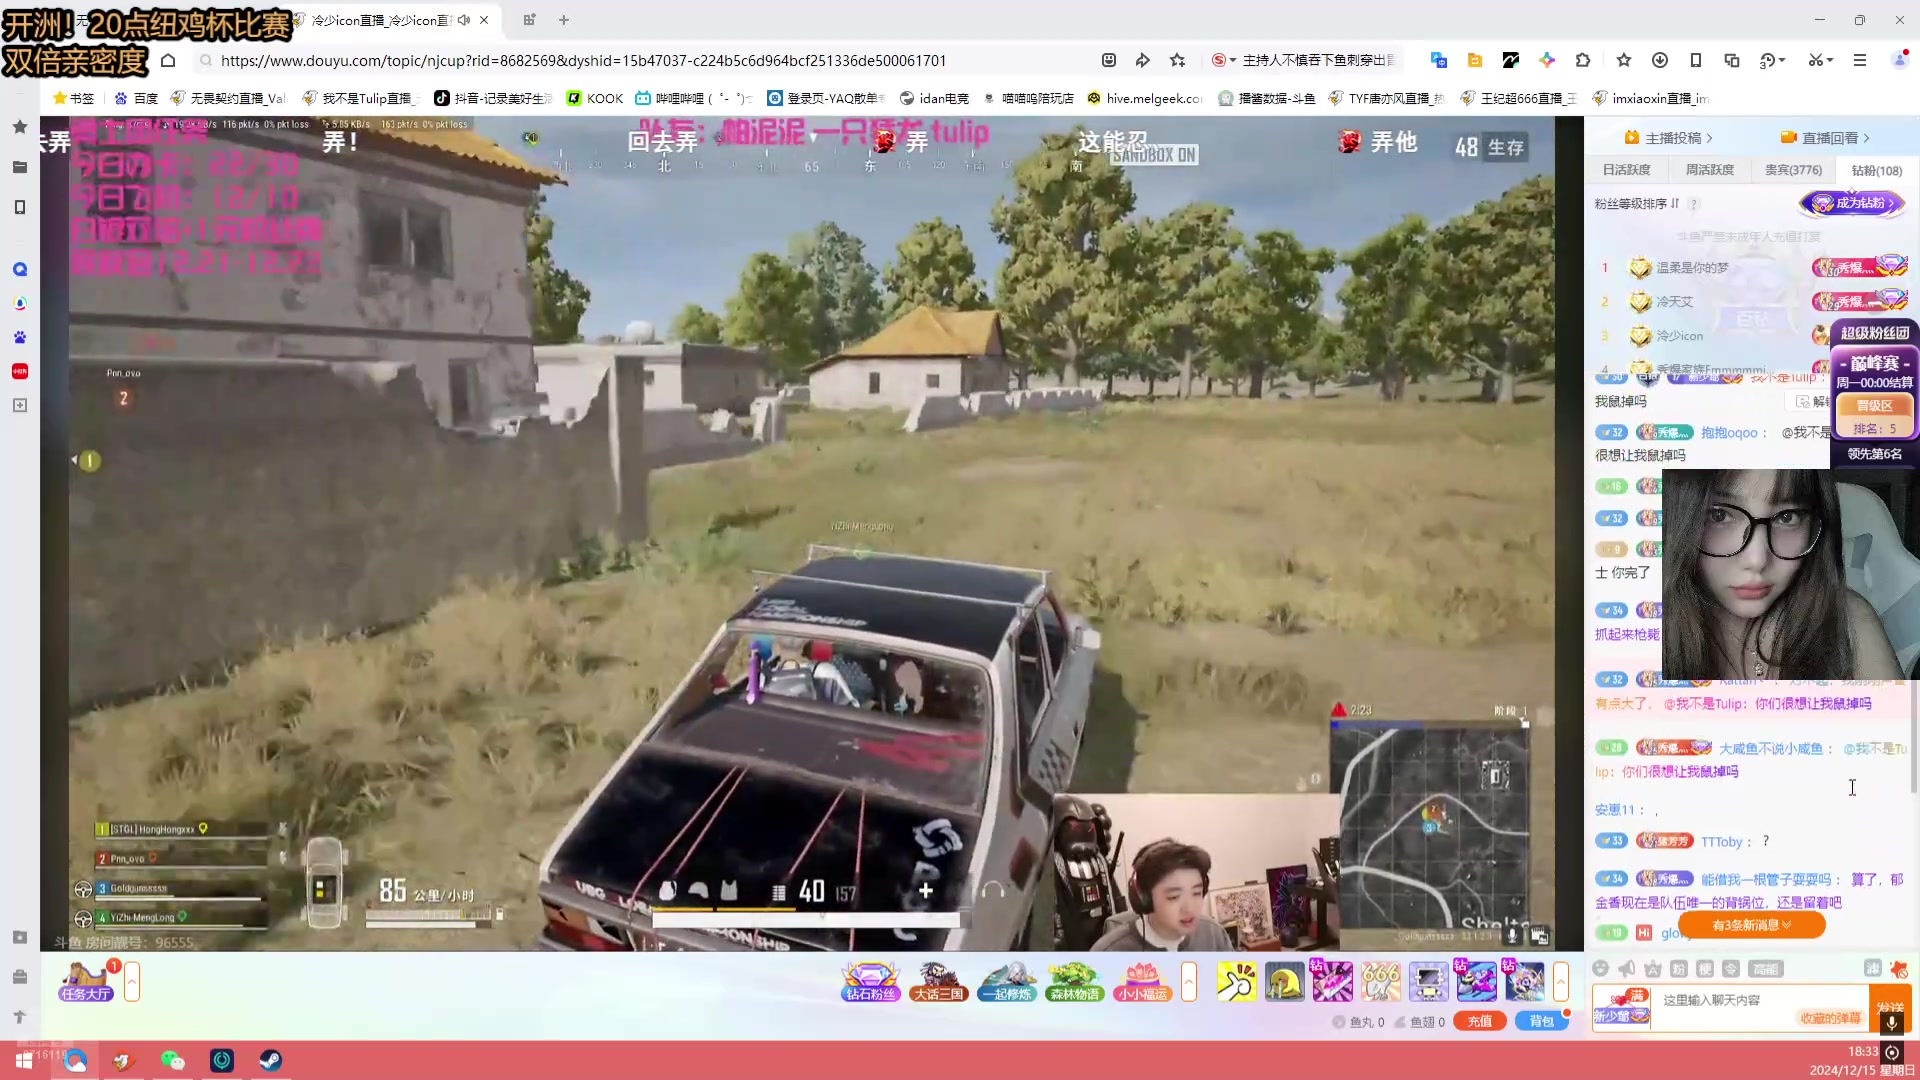Switch to the 钻粉(108) tab
The width and height of the screenshot is (1920, 1080).
(x=1876, y=170)
